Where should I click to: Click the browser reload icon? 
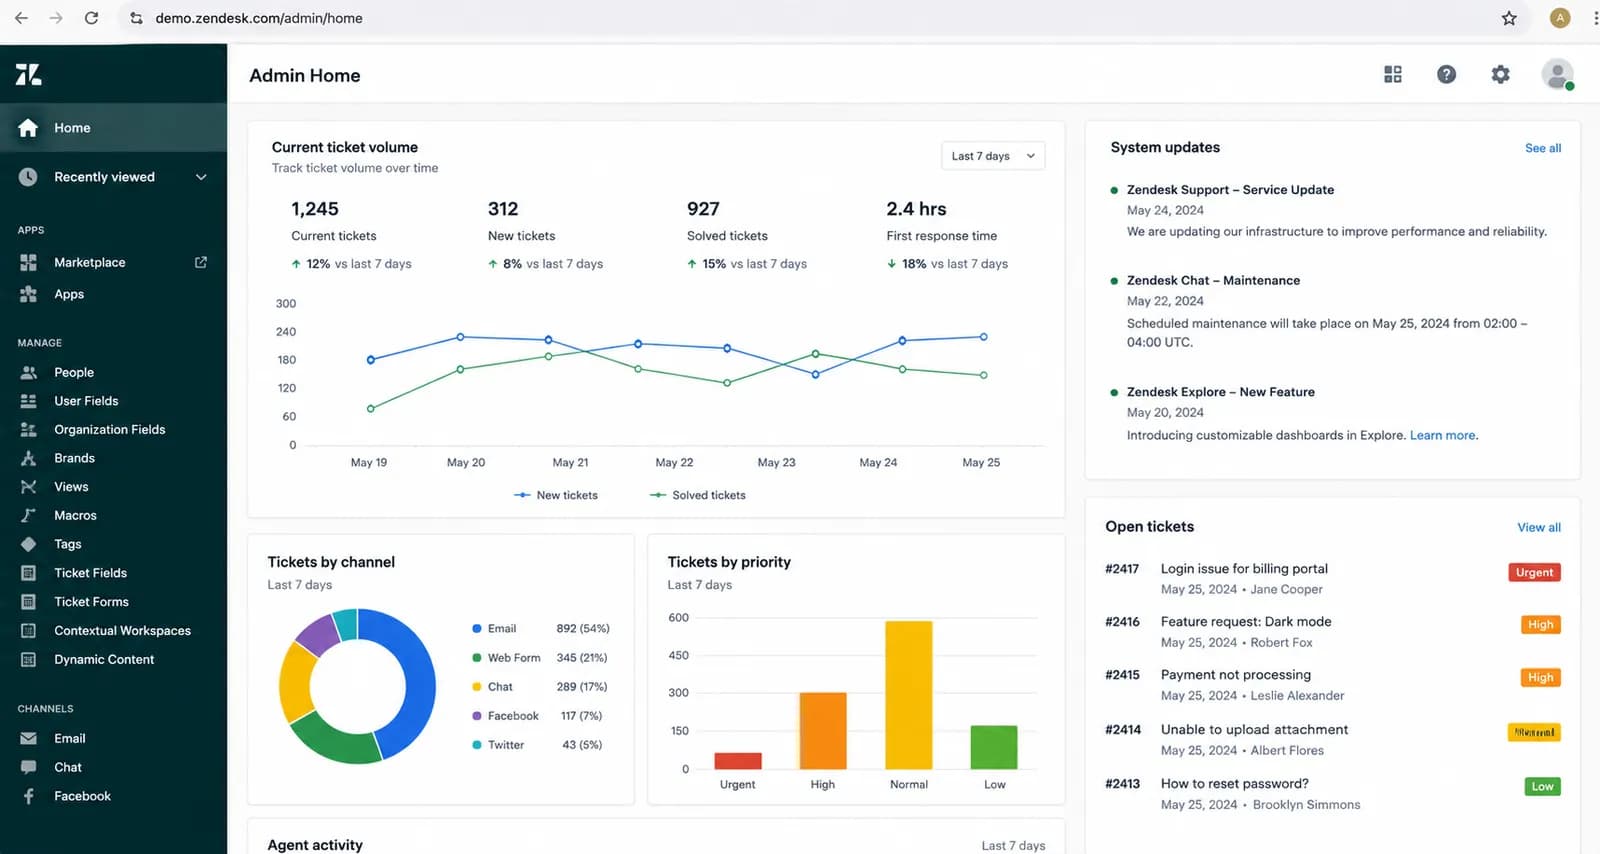(91, 18)
